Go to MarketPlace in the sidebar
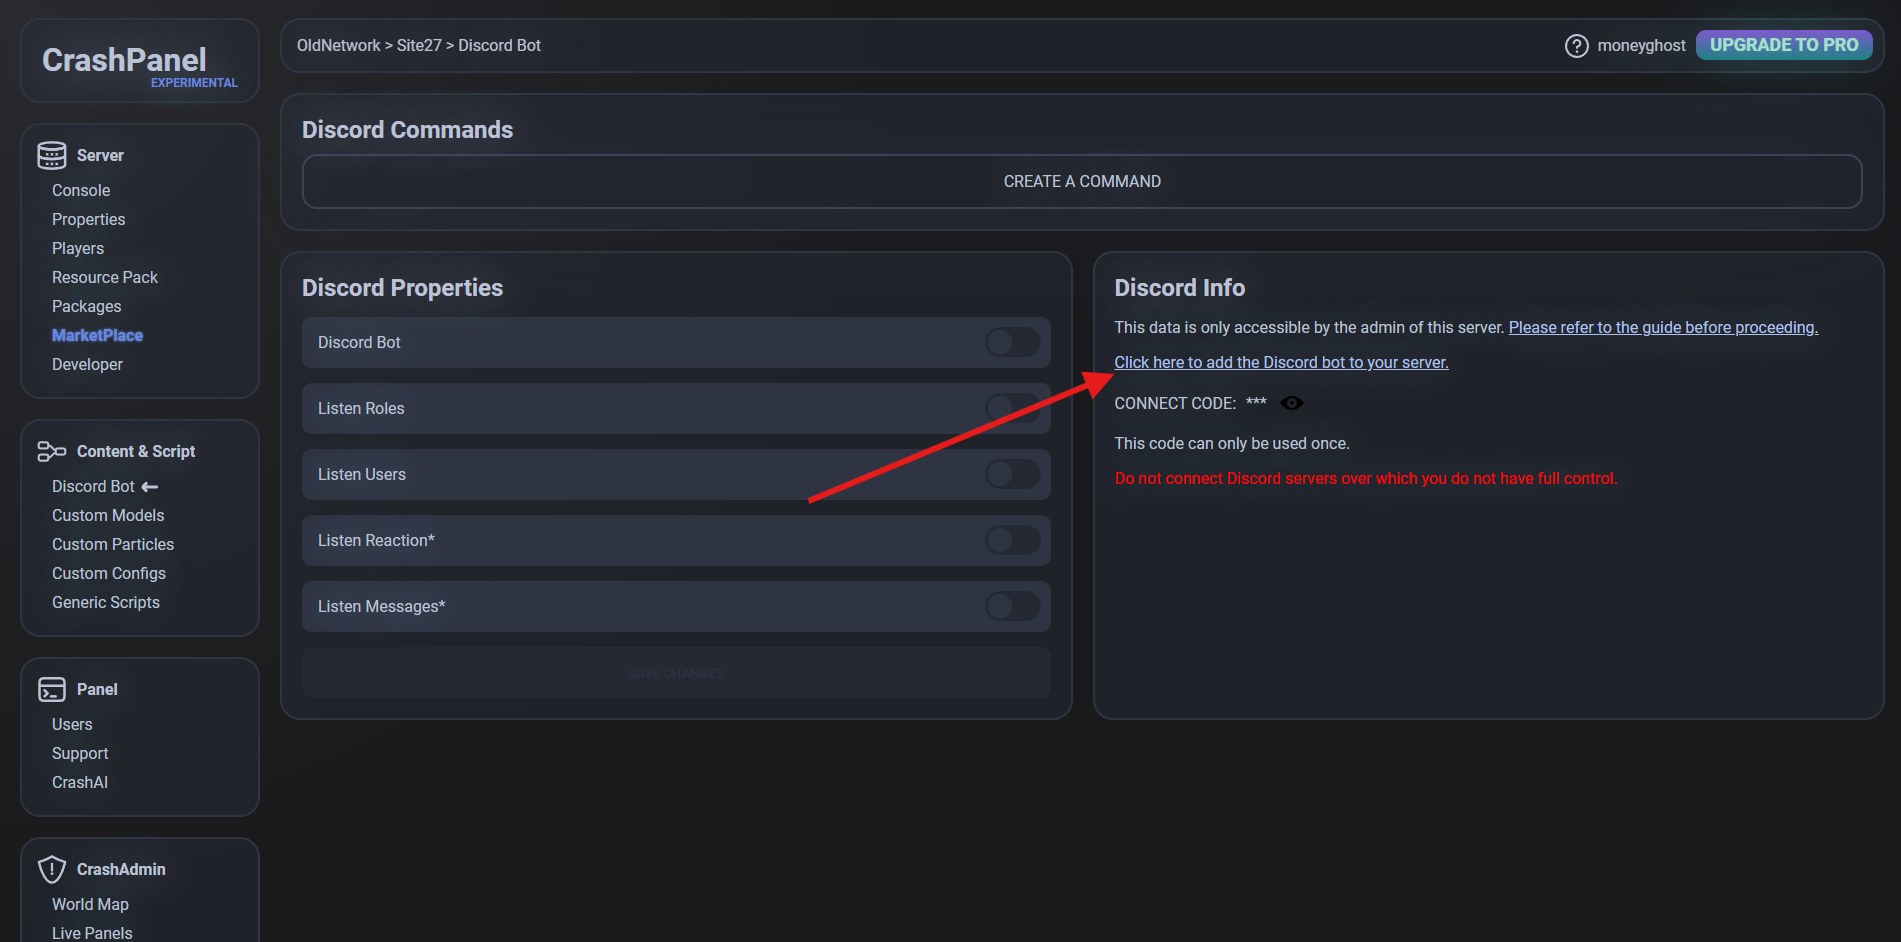1901x942 pixels. coord(97,335)
